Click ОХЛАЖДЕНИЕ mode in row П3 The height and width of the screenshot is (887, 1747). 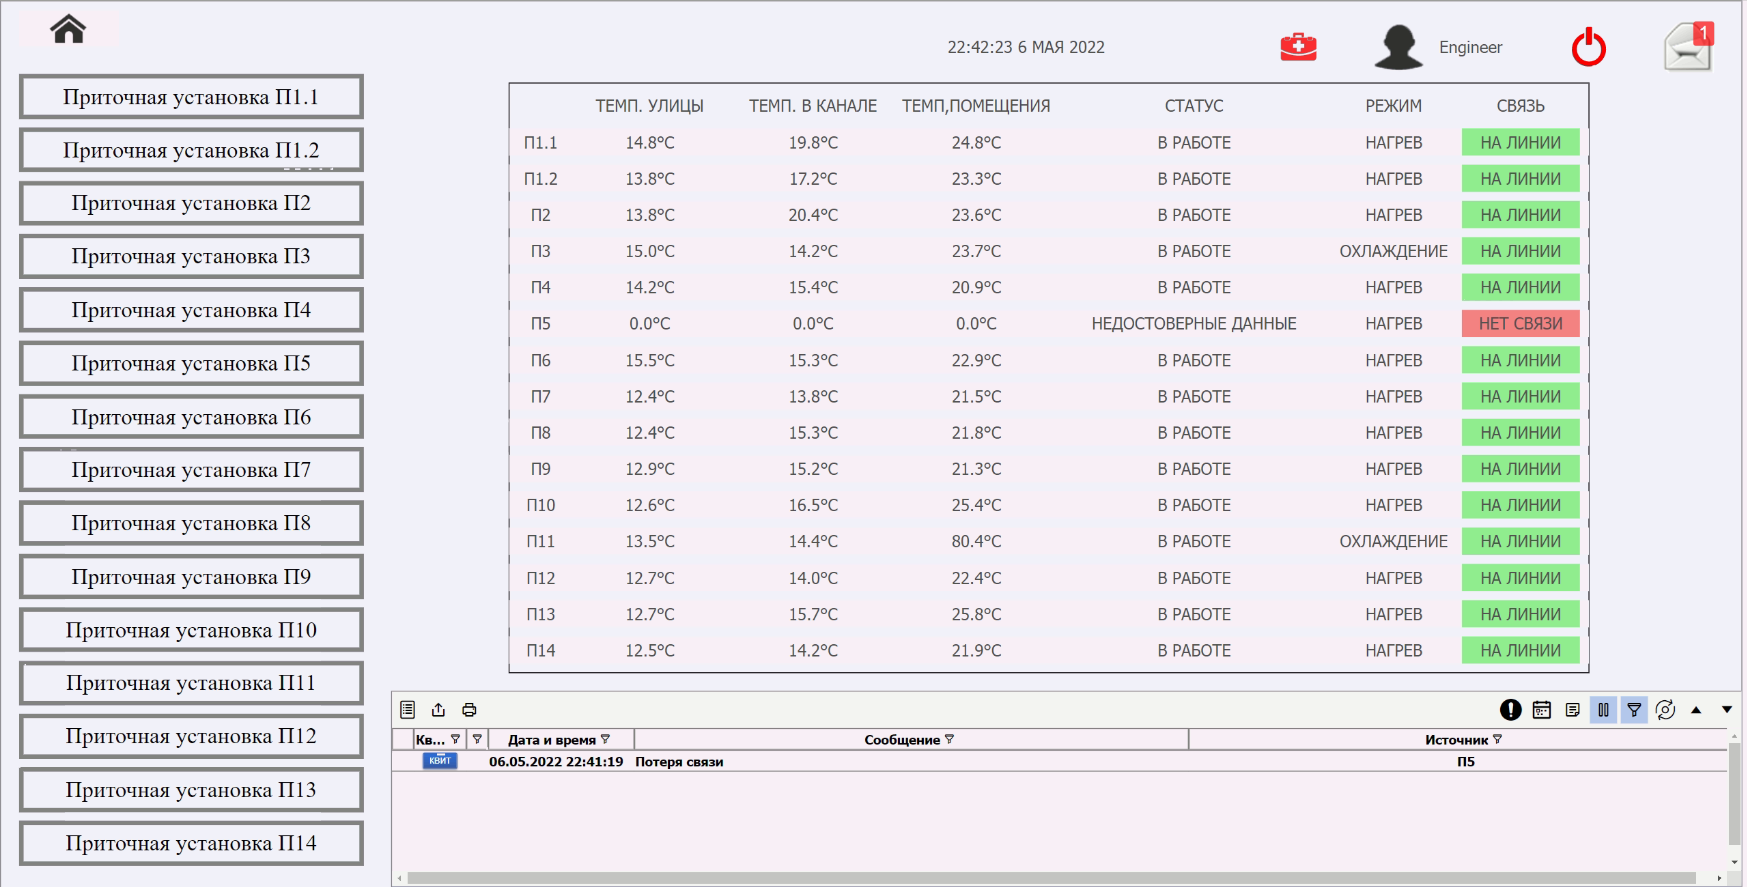(x=1393, y=251)
